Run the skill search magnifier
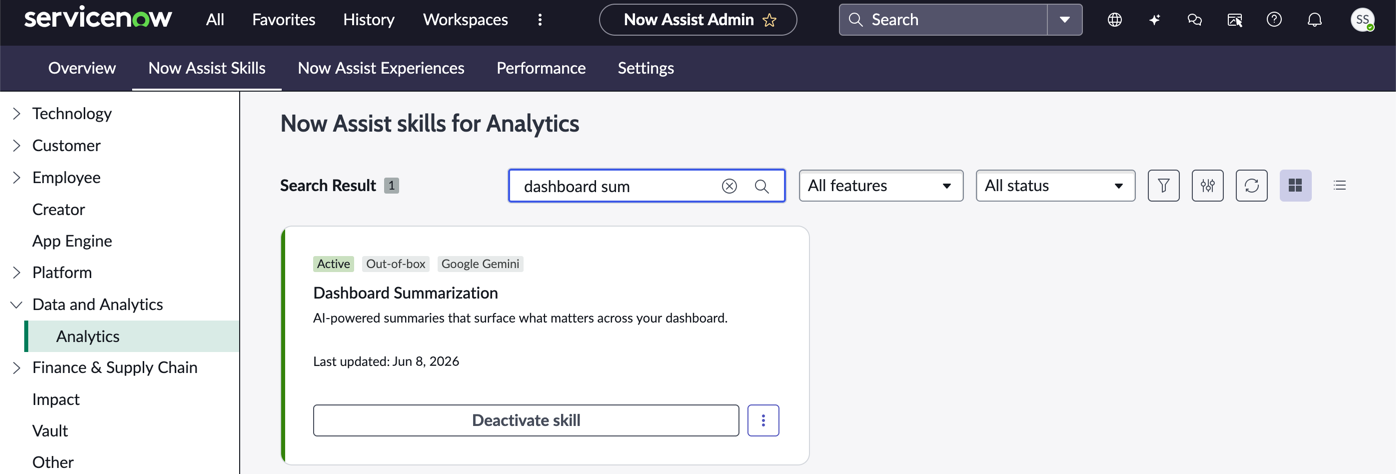Image resolution: width=1396 pixels, height=474 pixels. (x=762, y=186)
